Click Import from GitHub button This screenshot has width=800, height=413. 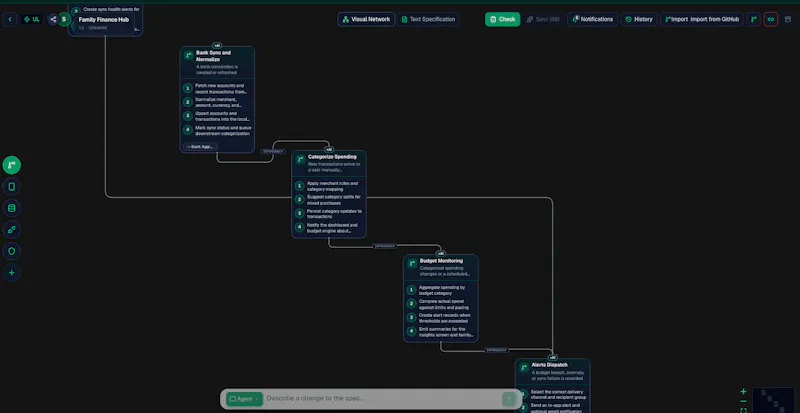[702, 19]
